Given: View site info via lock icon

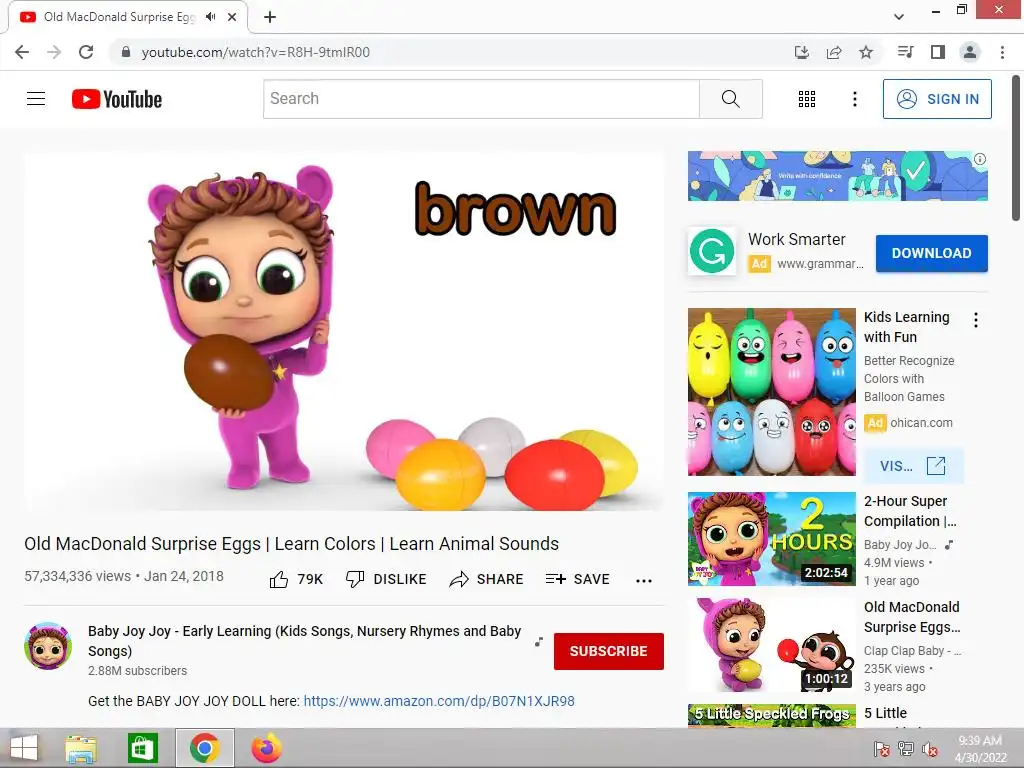Looking at the screenshot, I should coord(126,52).
